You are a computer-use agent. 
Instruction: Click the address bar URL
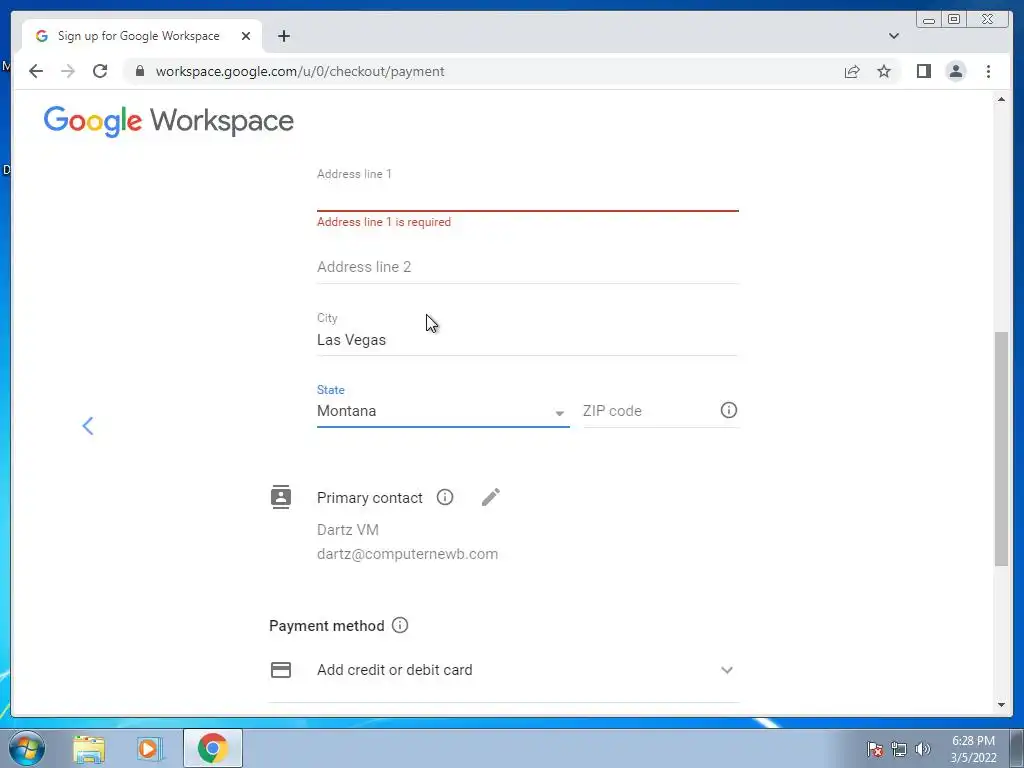[300, 71]
